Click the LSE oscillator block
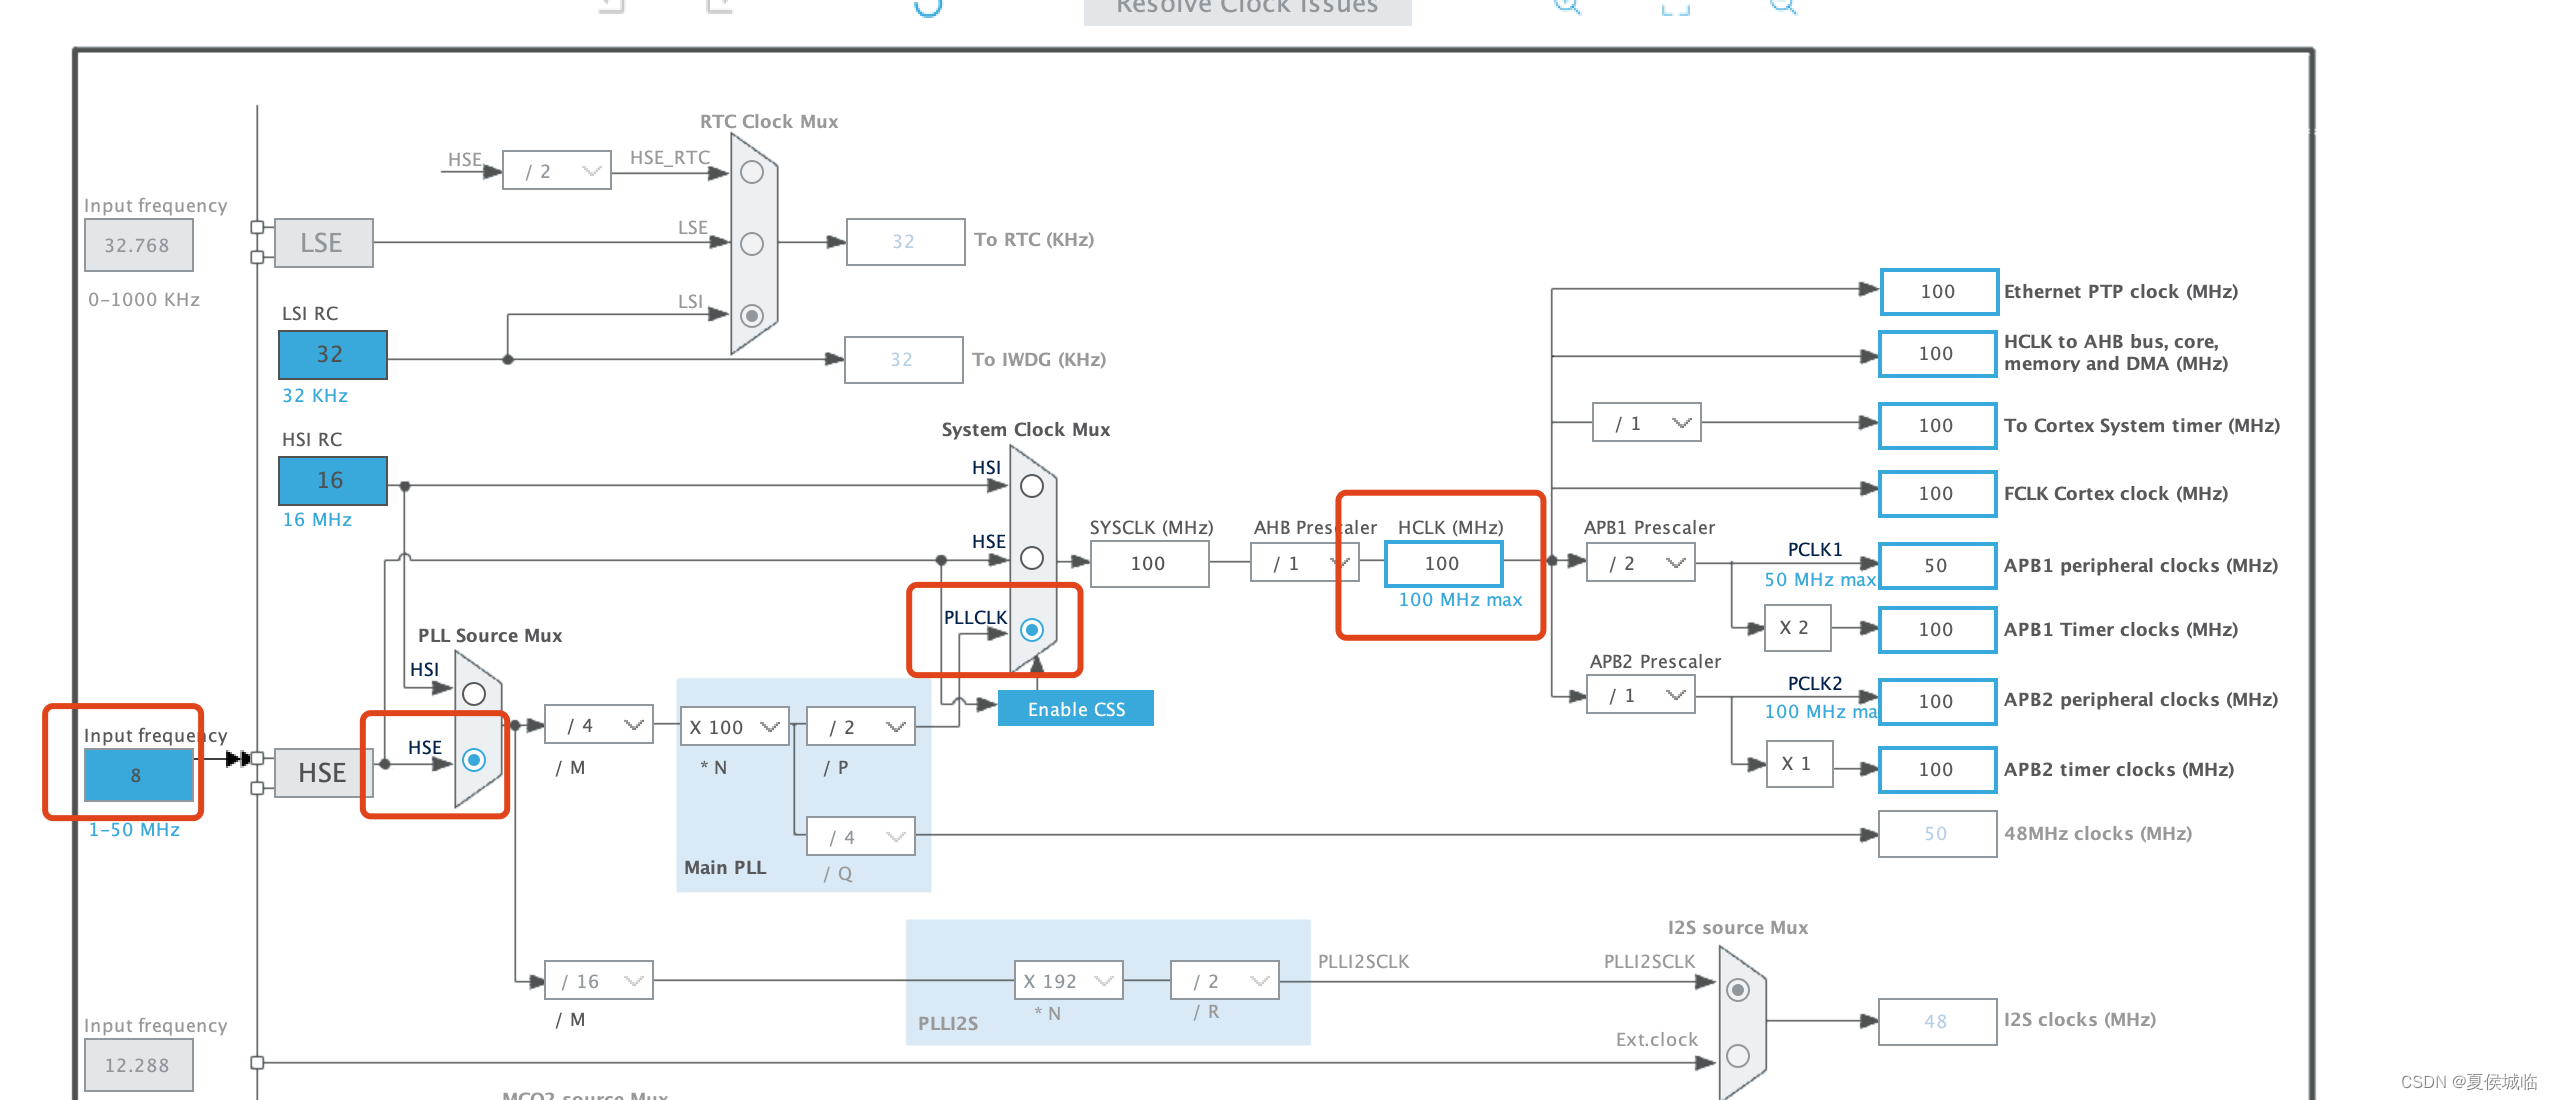The image size is (2552, 1100). pyautogui.click(x=322, y=243)
